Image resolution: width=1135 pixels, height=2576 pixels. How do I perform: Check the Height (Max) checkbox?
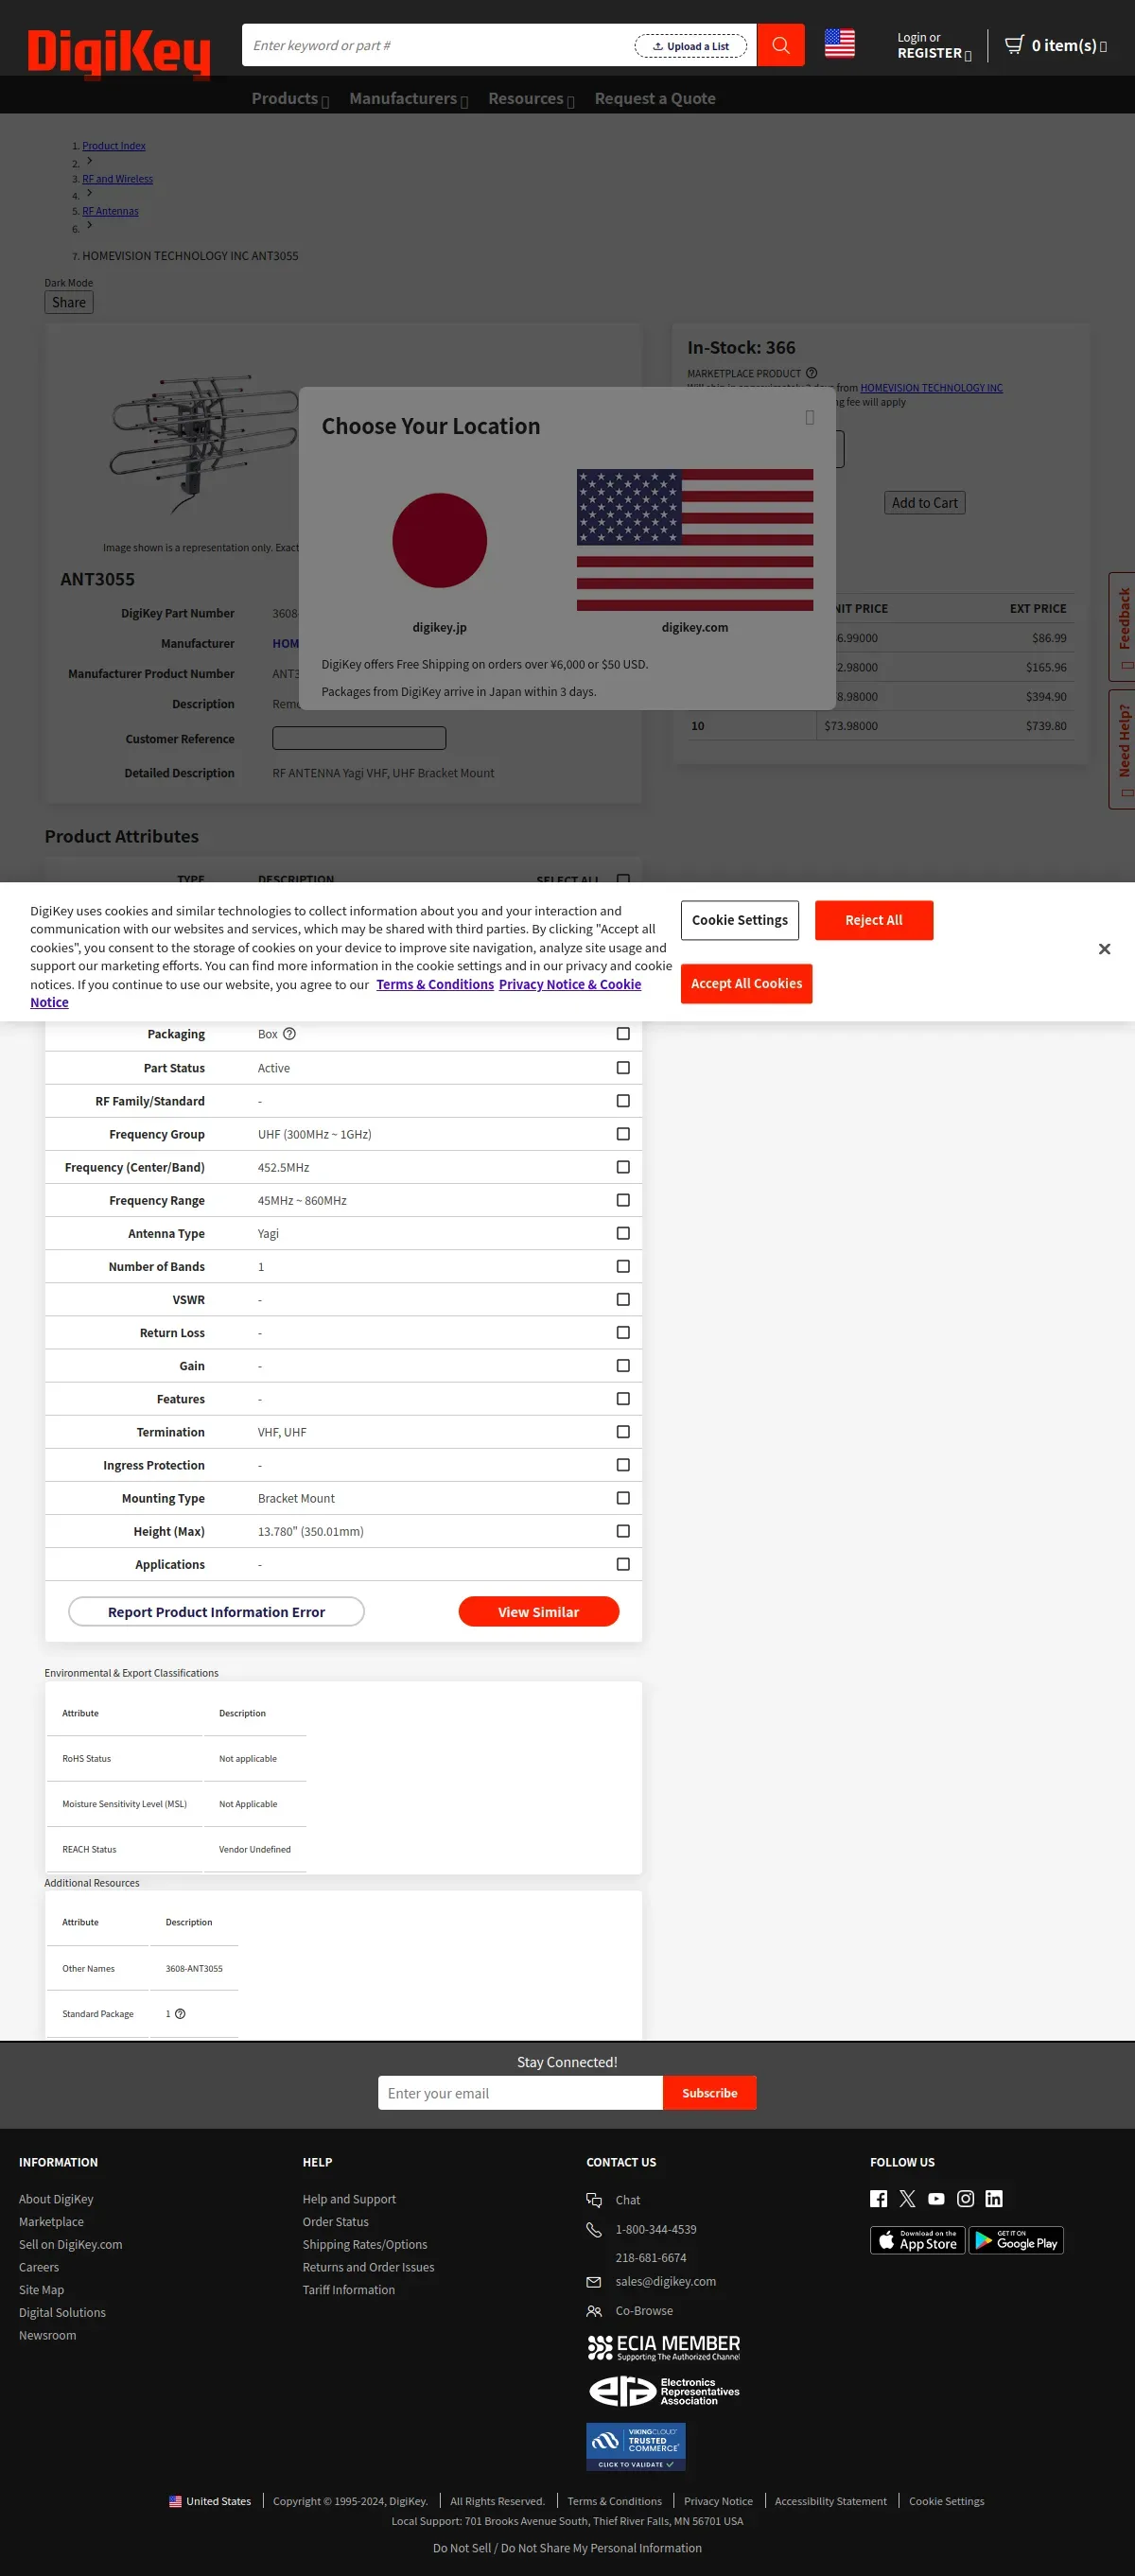pyautogui.click(x=623, y=1531)
